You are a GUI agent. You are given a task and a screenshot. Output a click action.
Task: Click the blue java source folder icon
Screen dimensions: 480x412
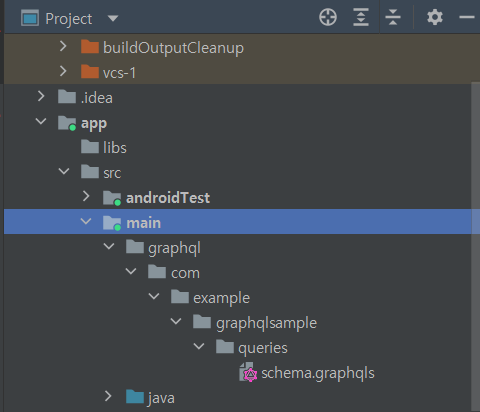coord(135,397)
